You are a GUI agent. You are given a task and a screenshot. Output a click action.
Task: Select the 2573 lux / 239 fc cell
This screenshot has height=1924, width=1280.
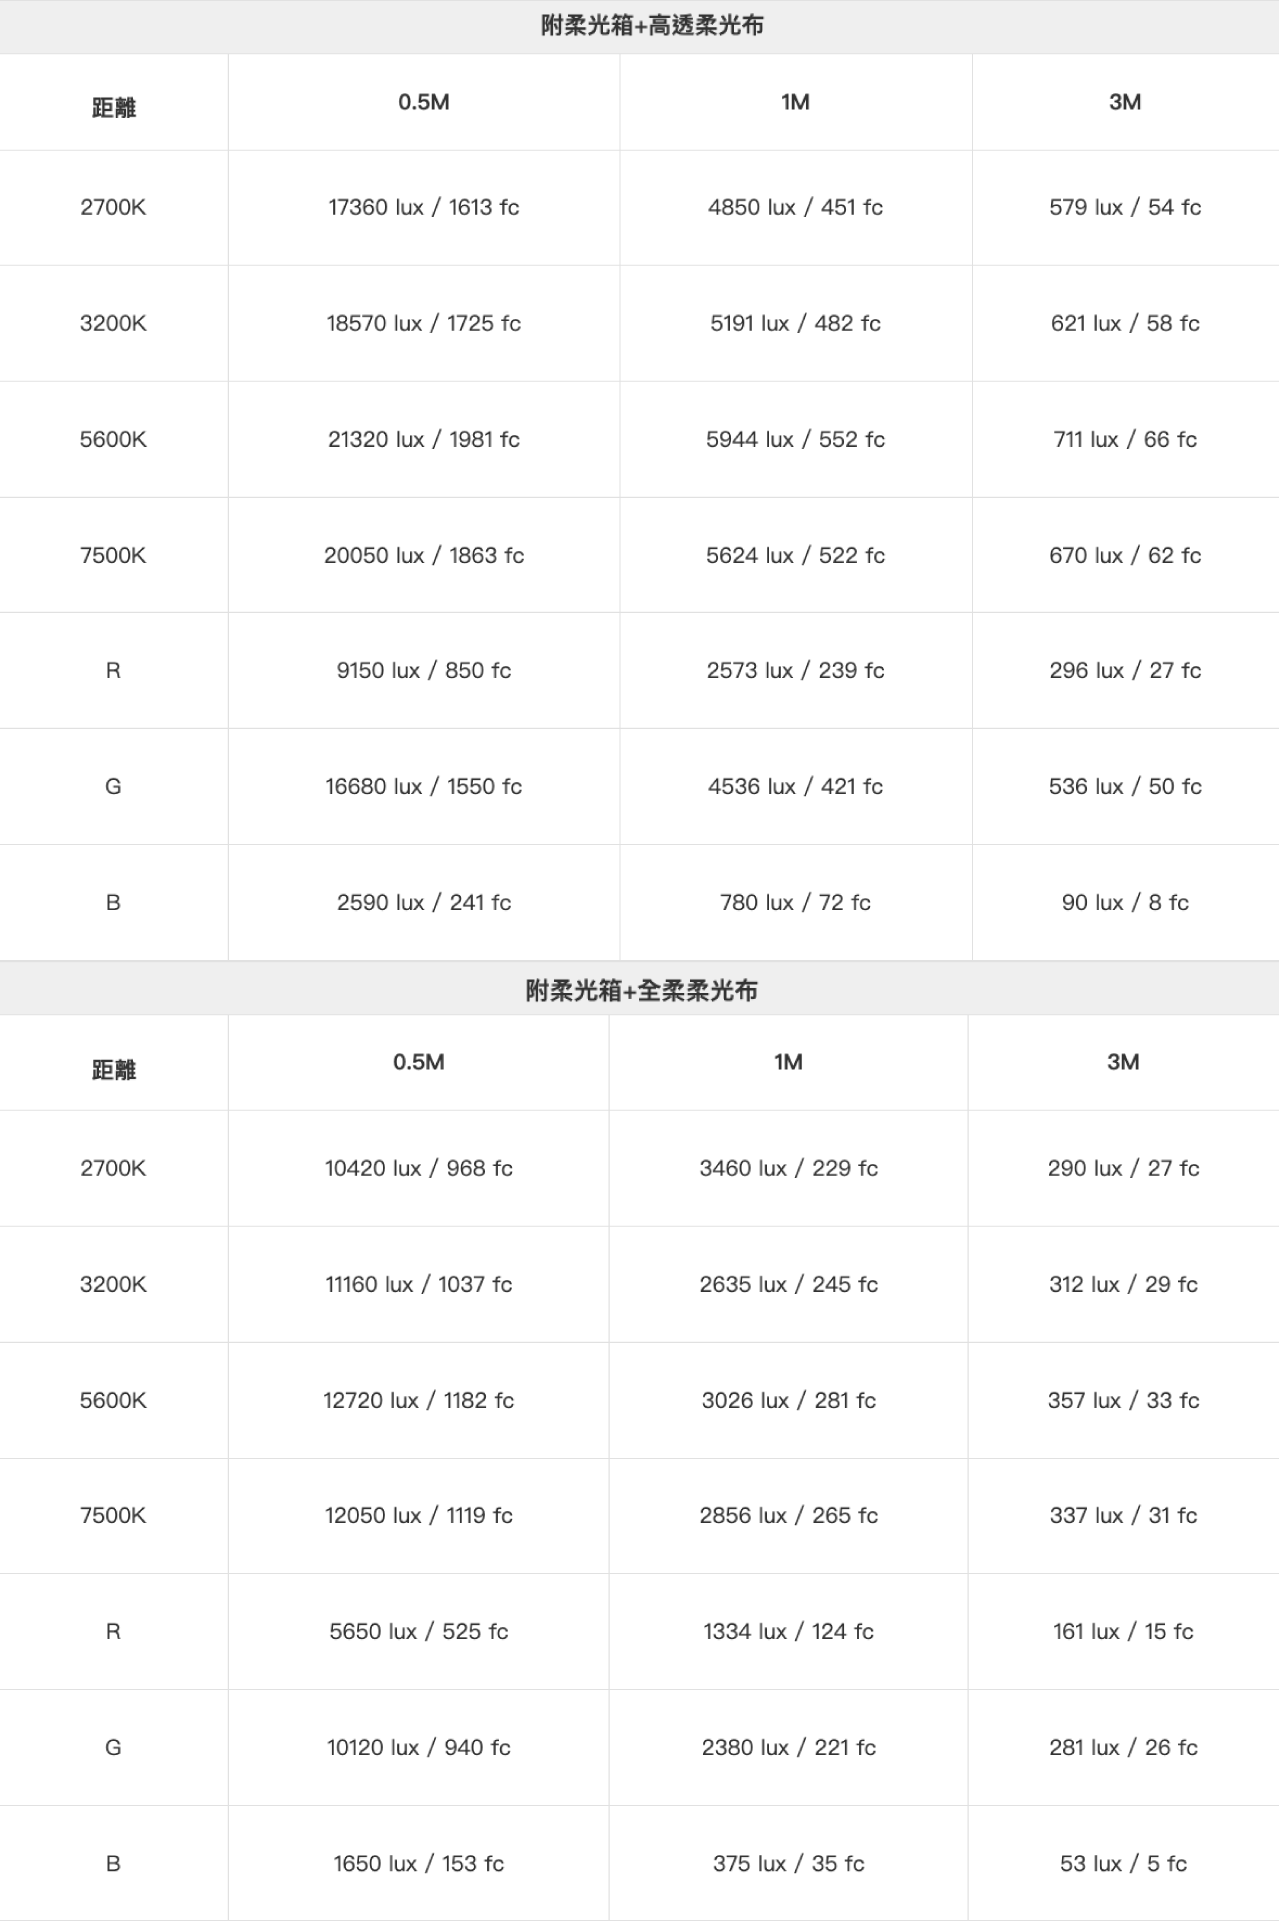point(796,670)
